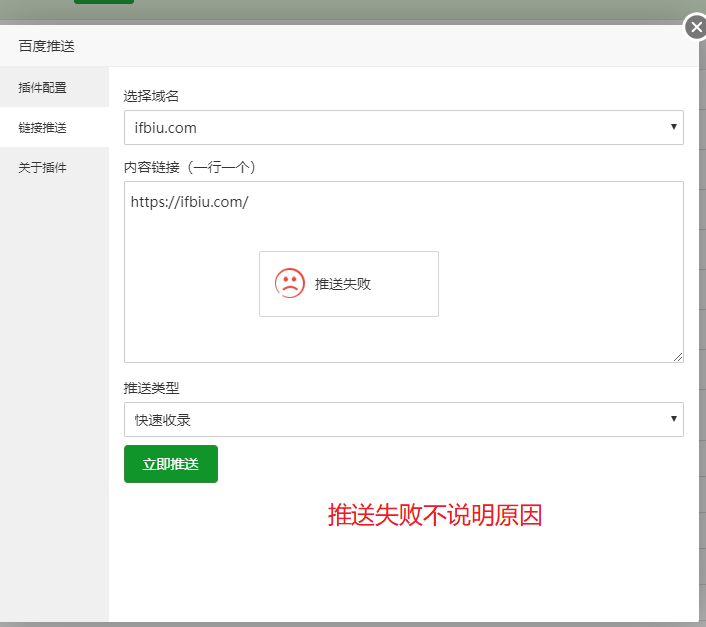Image resolution: width=706 pixels, height=627 pixels.
Task: Select the 链接推送 tab
Action: point(54,127)
